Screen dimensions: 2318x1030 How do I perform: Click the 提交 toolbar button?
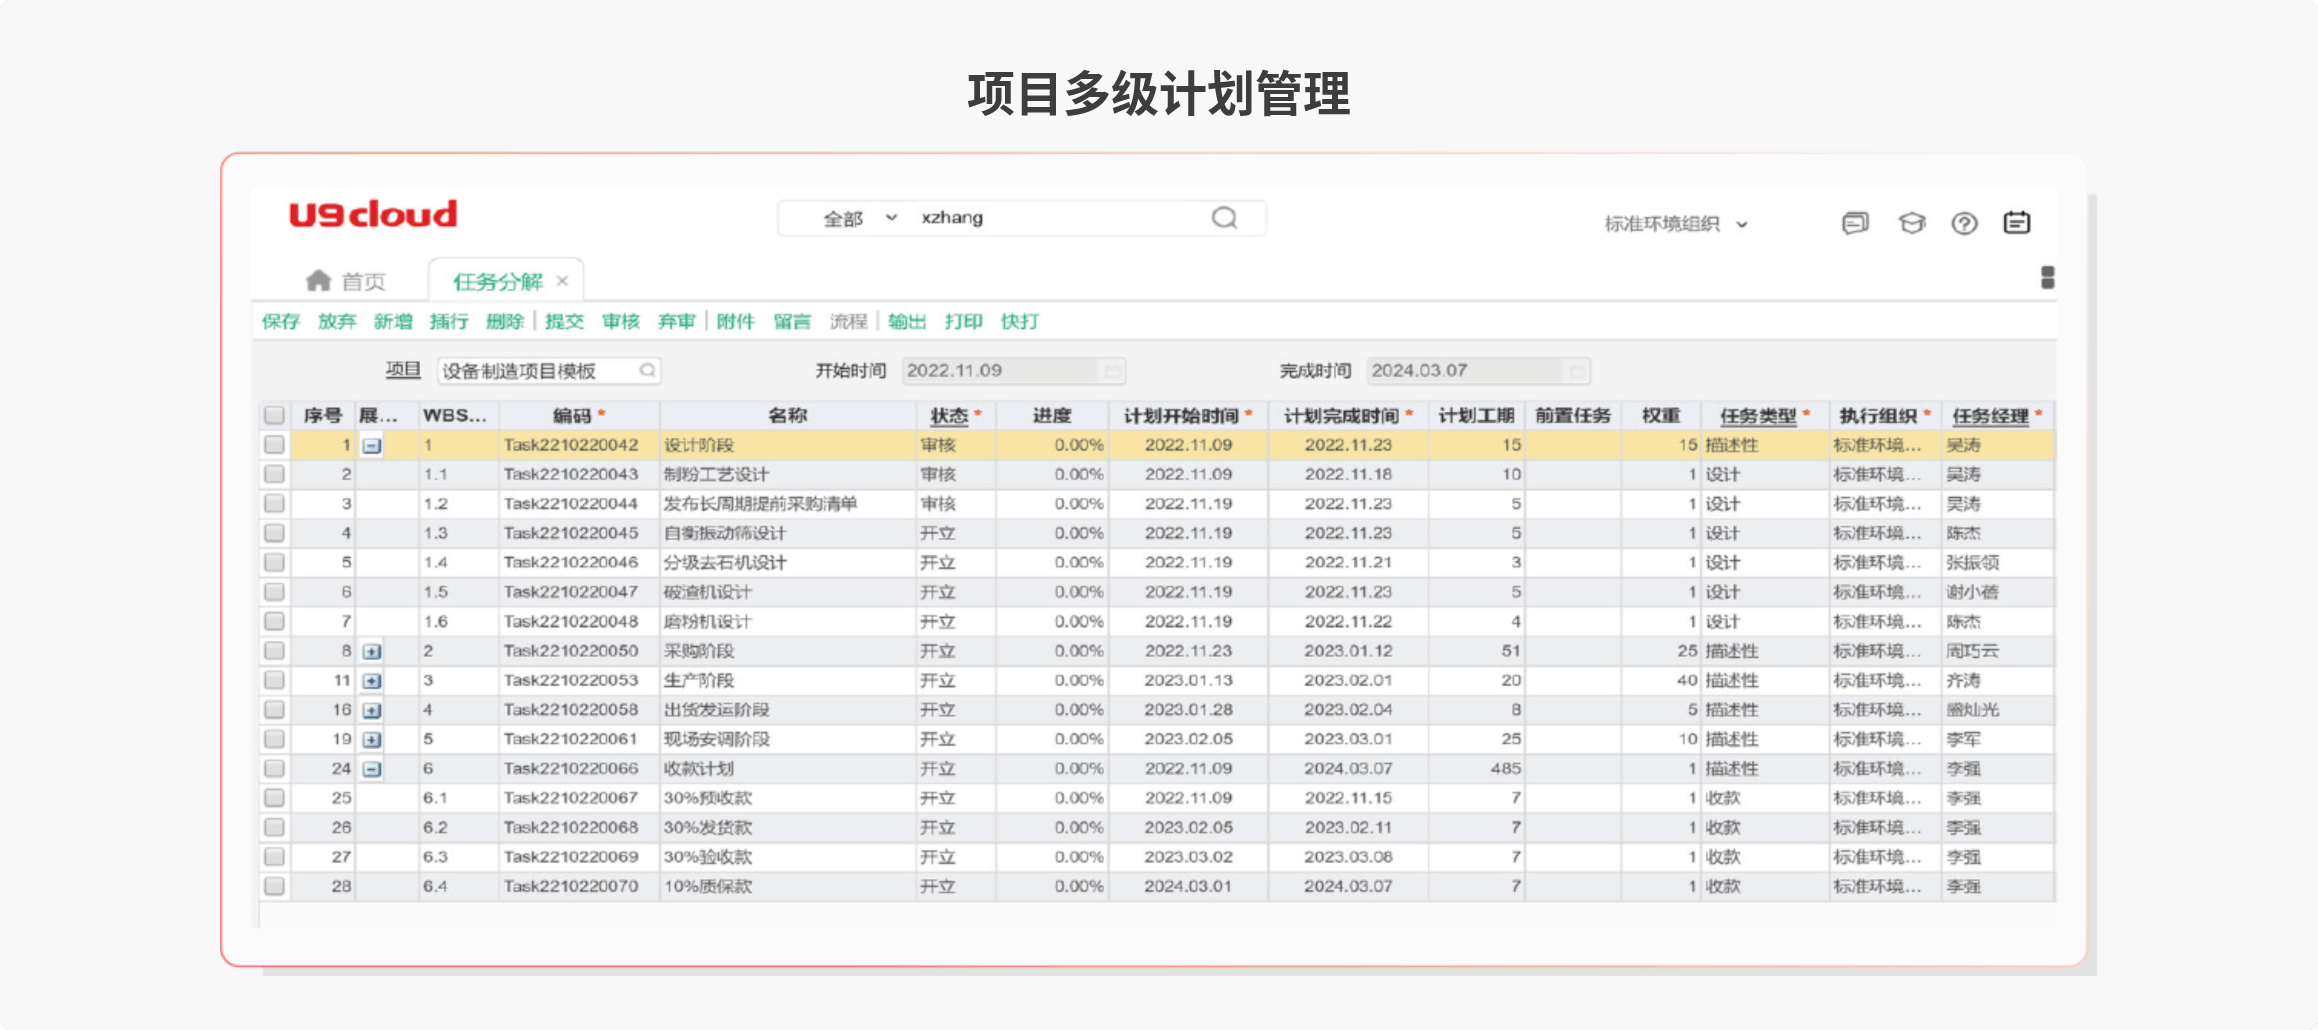point(564,321)
